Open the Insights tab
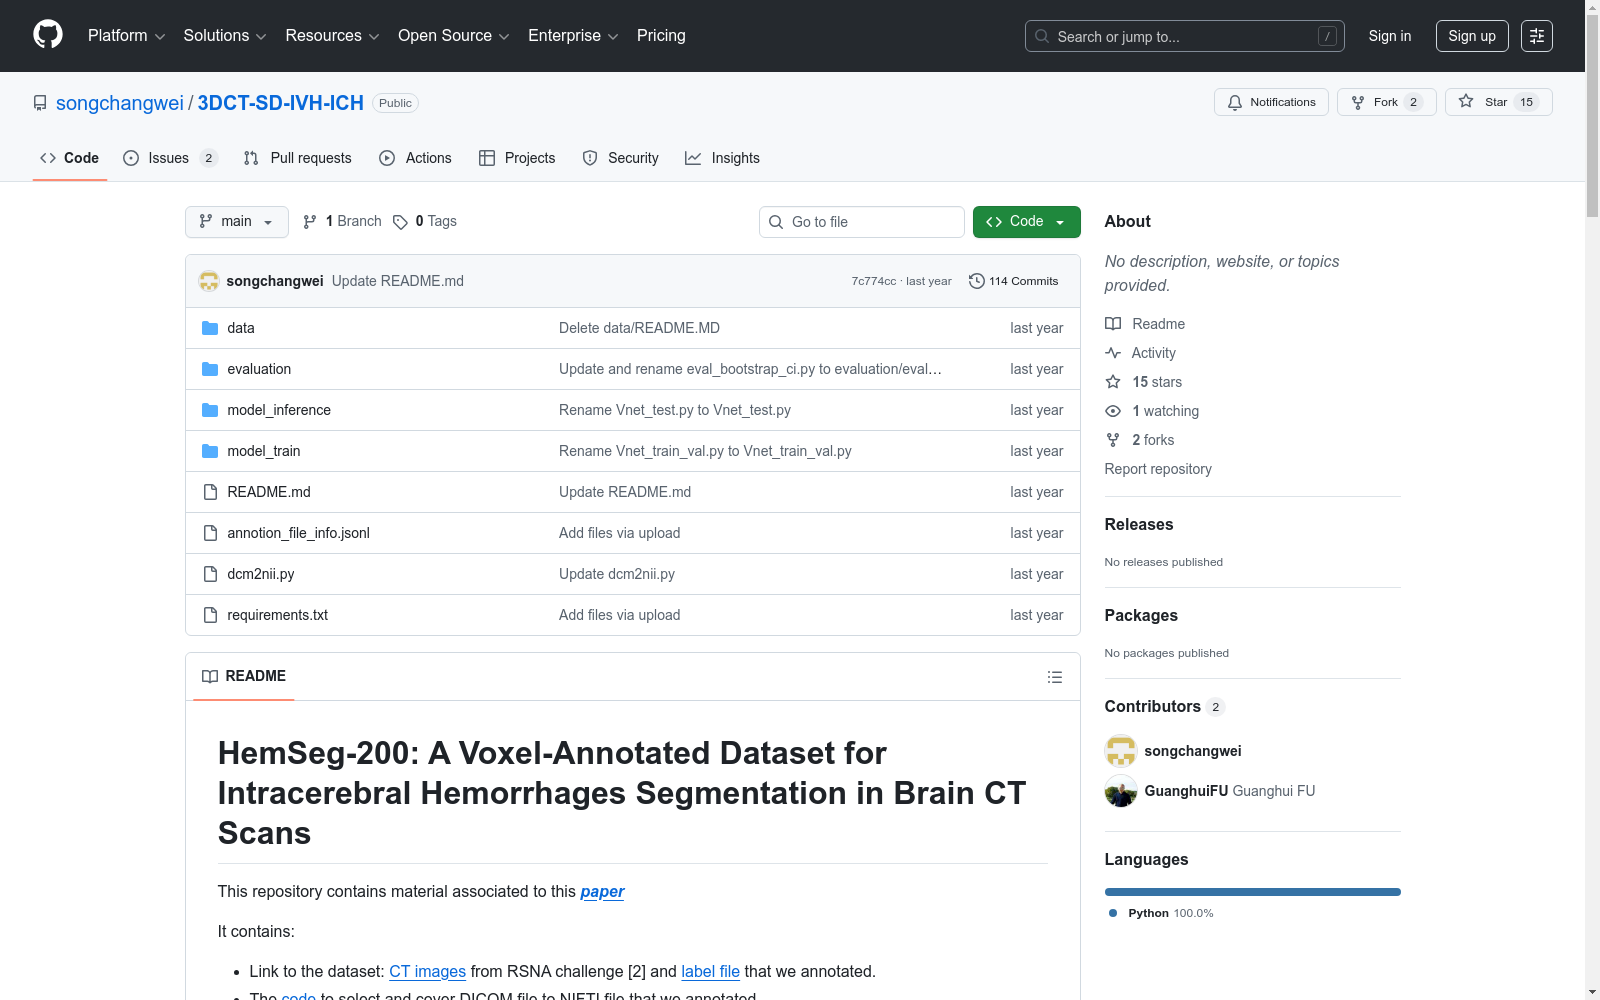1600x1000 pixels. pos(722,158)
